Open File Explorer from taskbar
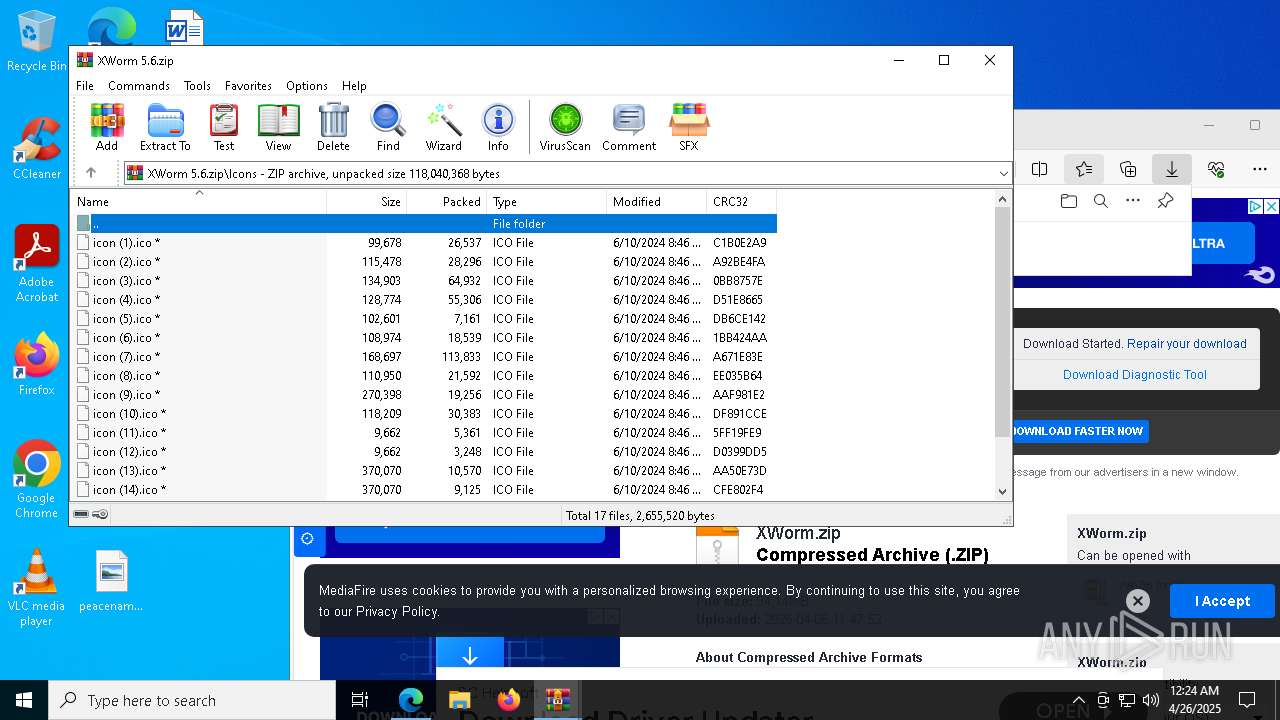This screenshot has width=1280, height=720. pyautogui.click(x=459, y=700)
